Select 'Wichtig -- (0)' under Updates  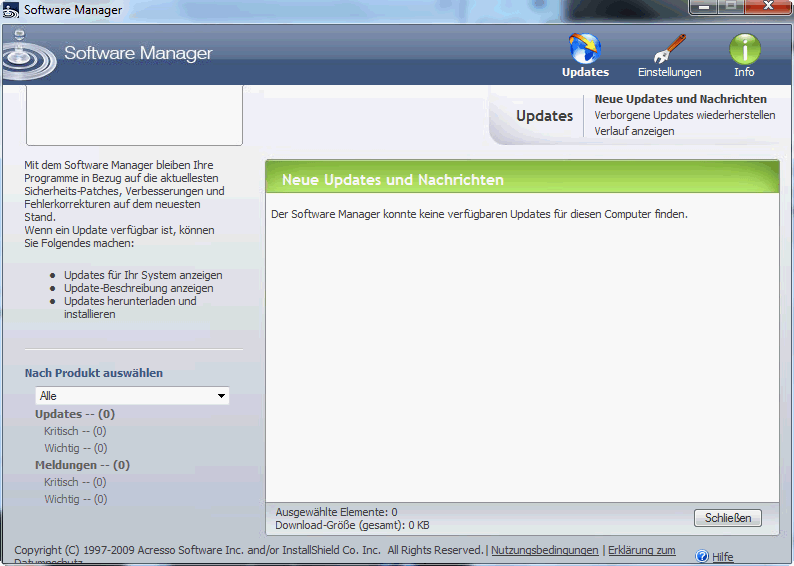pos(75,448)
